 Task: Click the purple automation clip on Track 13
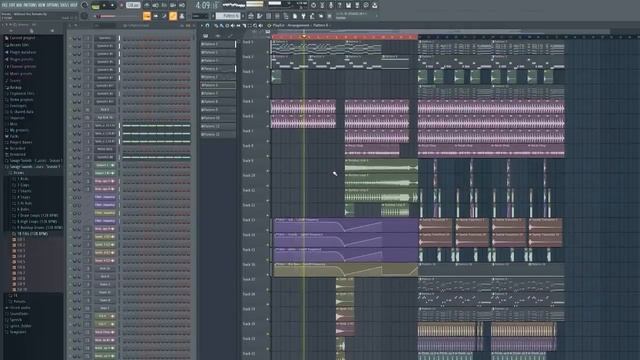(x=345, y=226)
